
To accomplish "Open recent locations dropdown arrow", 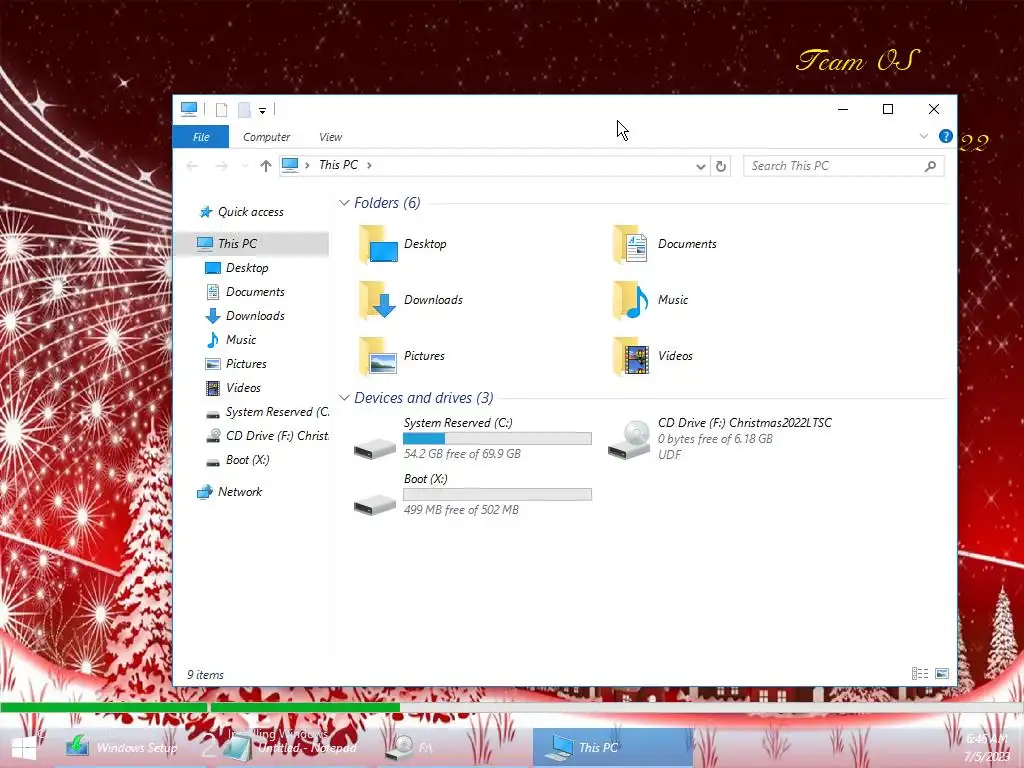I will pyautogui.click(x=245, y=166).
